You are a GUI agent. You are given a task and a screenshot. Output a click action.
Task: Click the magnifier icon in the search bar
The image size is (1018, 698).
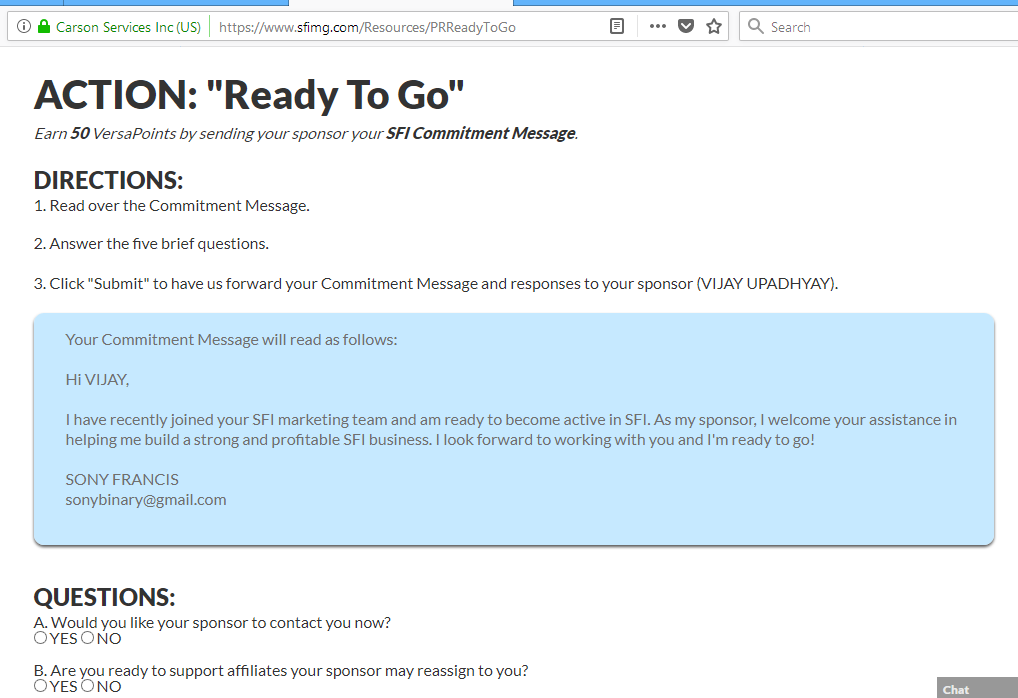tap(757, 26)
